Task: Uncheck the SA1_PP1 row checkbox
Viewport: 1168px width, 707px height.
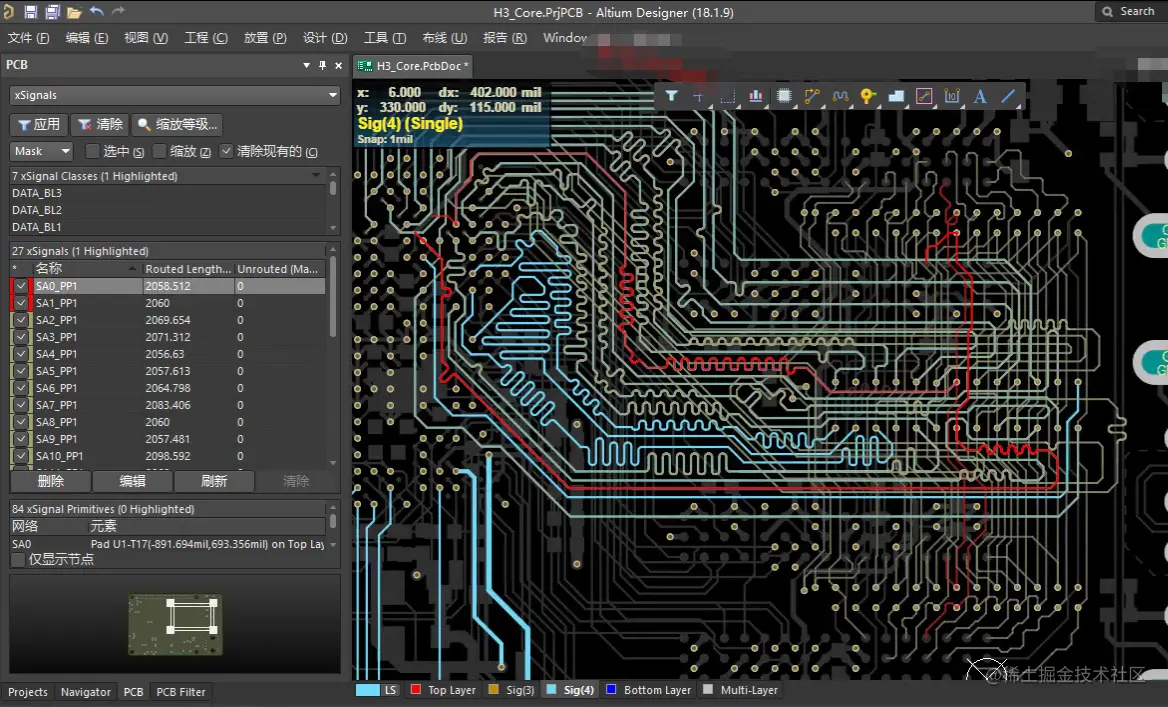Action: pyautogui.click(x=21, y=303)
